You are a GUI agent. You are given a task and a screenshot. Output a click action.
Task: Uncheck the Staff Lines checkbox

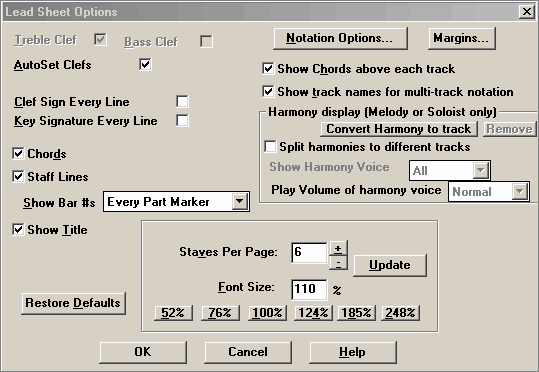[18, 177]
